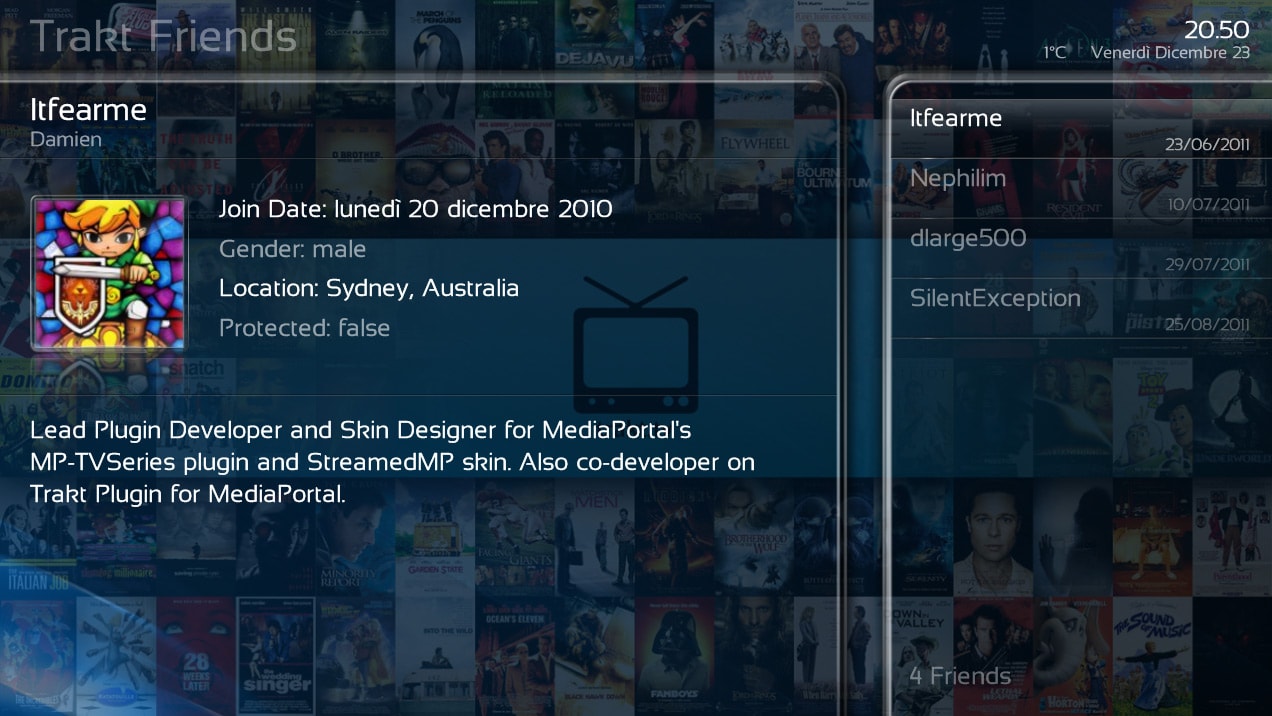Click the clock showing 20.50
Screen dimensions: 1272x716
pos(1217,29)
